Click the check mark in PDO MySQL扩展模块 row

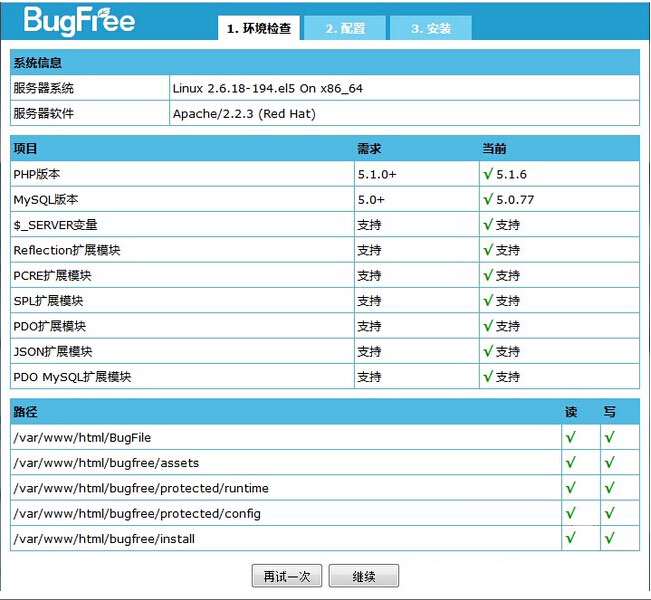(488, 377)
